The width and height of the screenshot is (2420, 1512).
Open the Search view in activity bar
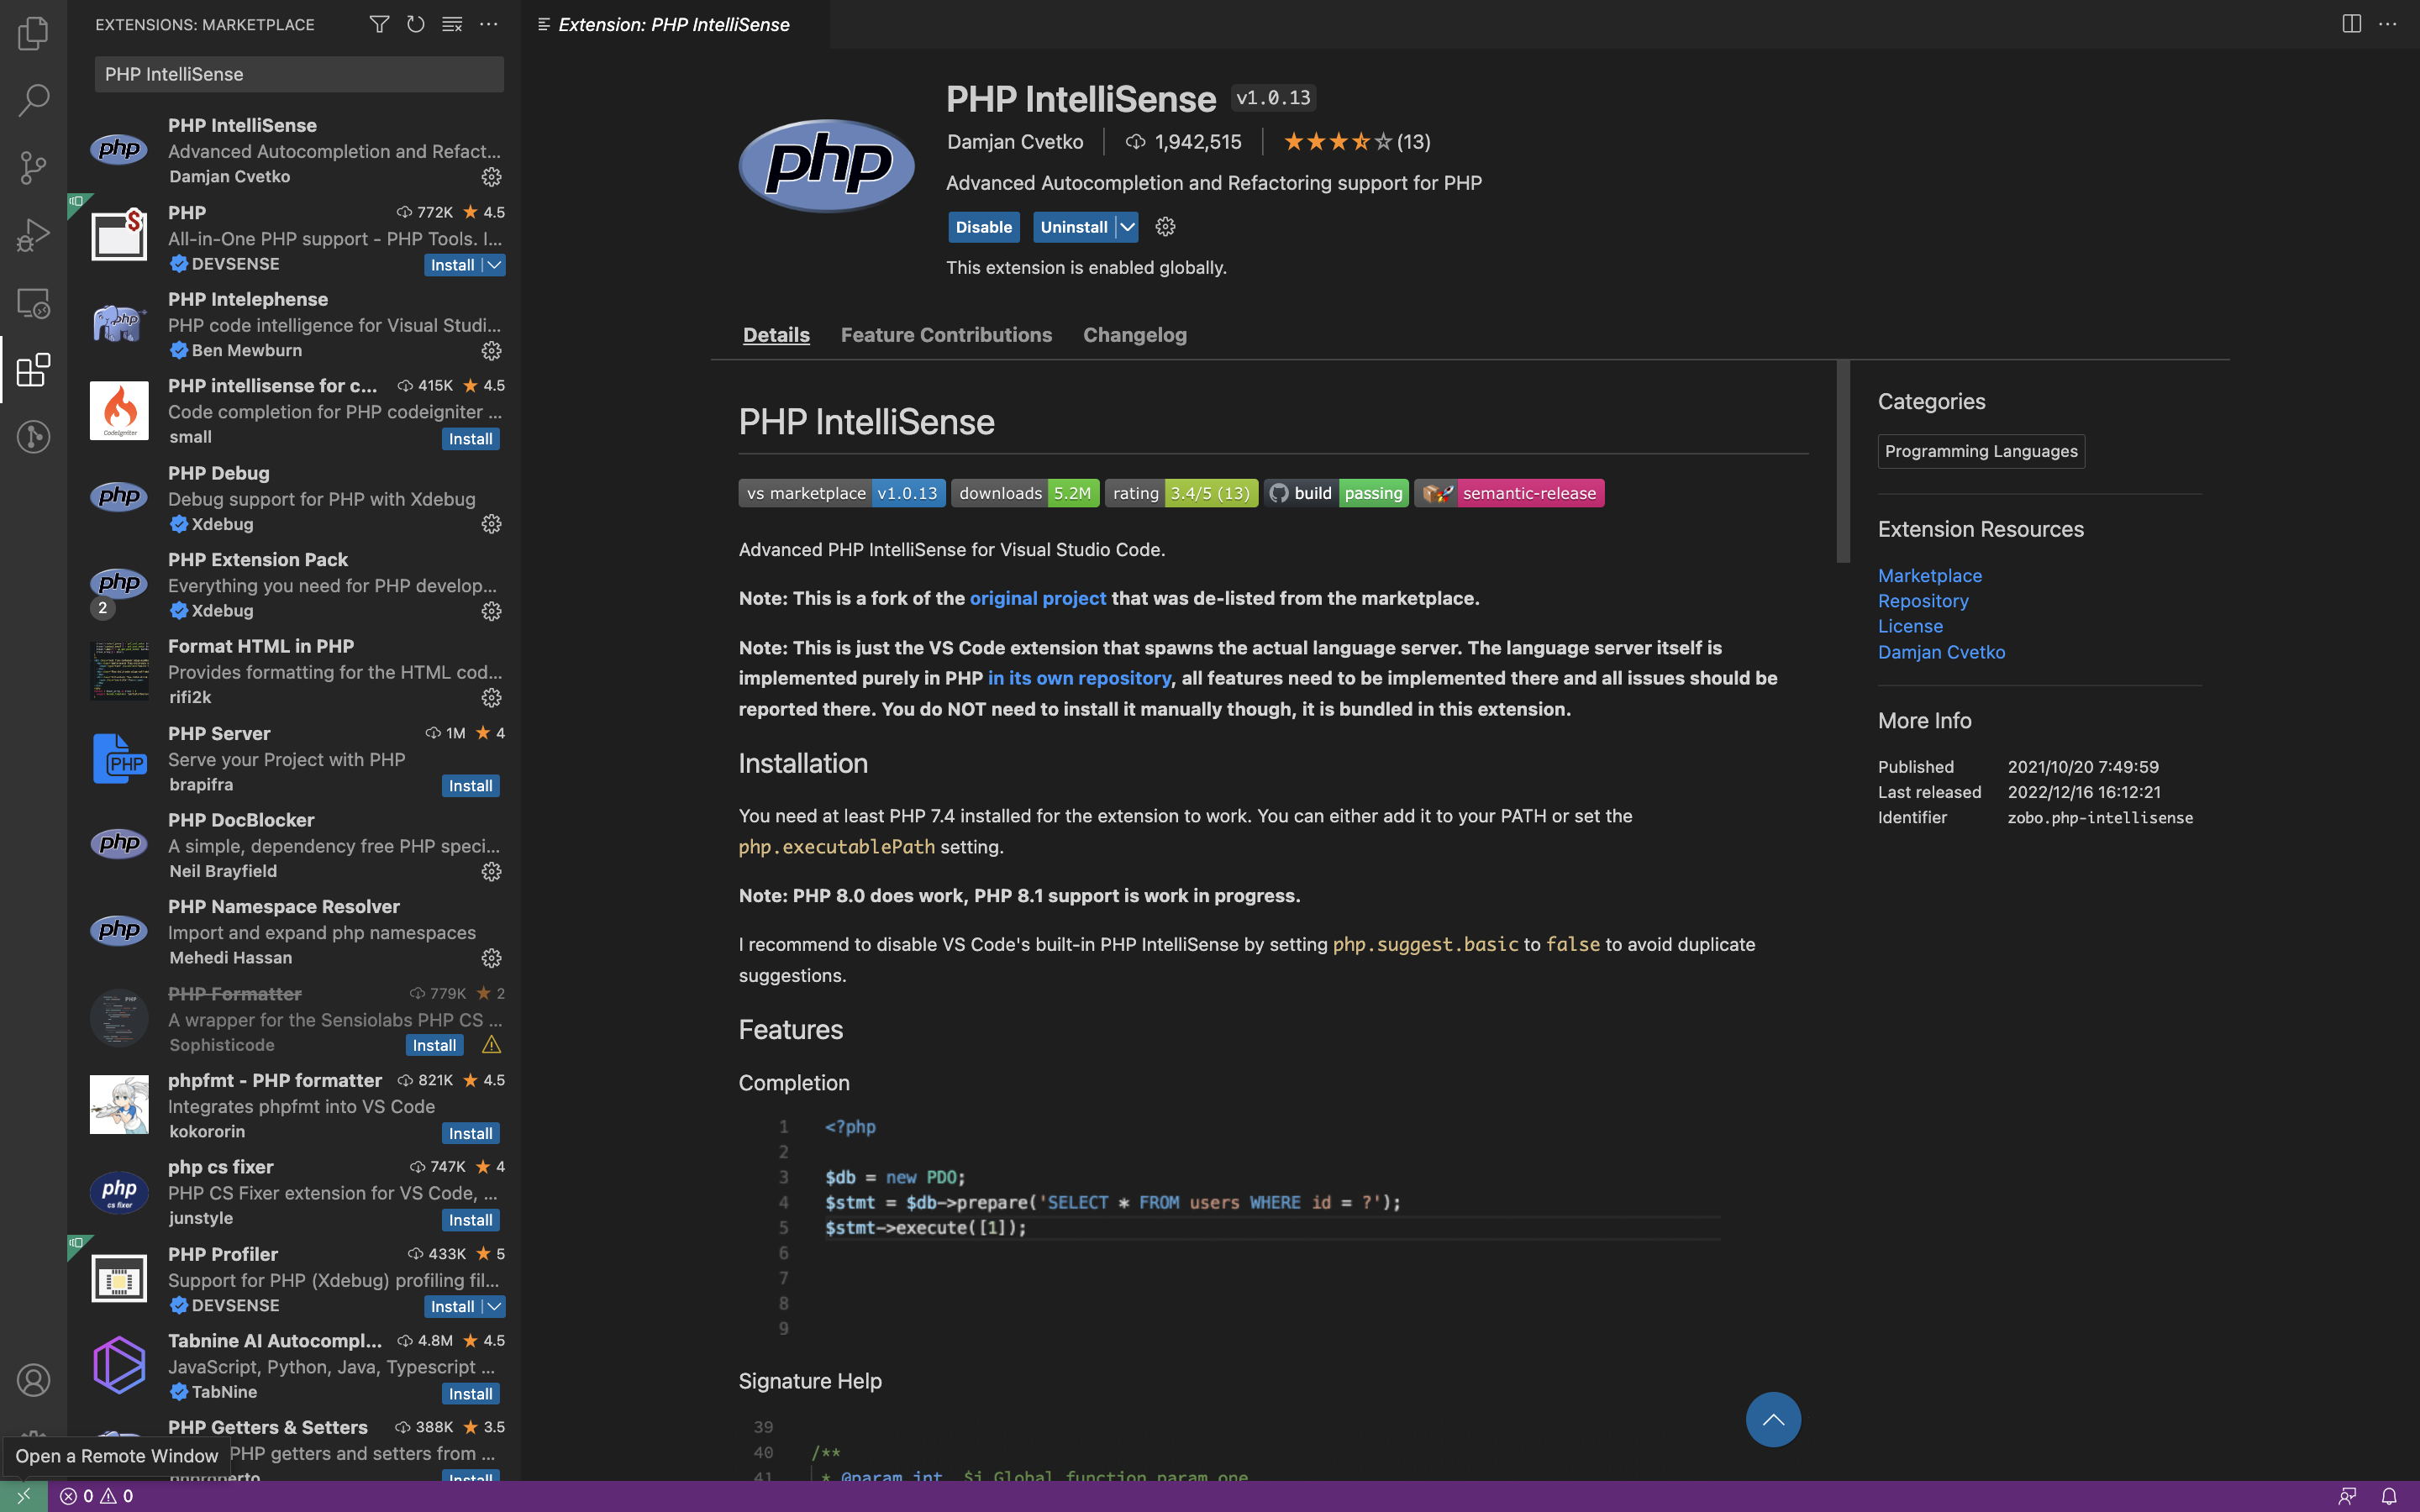click(x=33, y=100)
